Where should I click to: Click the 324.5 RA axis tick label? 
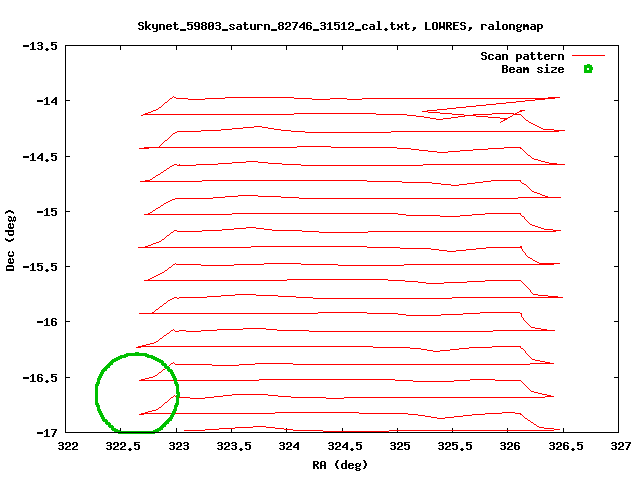[344, 446]
